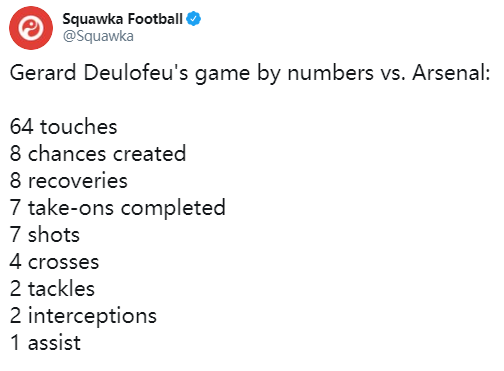Click the word numbers in the heading

point(330,73)
